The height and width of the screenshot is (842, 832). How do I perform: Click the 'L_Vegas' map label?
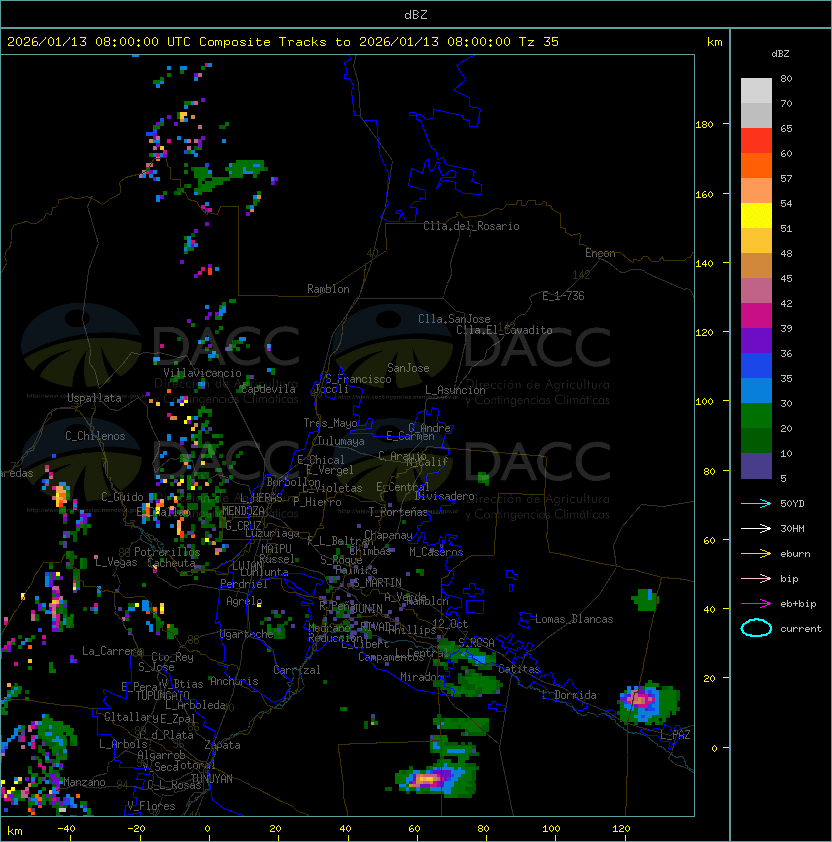click(116, 562)
